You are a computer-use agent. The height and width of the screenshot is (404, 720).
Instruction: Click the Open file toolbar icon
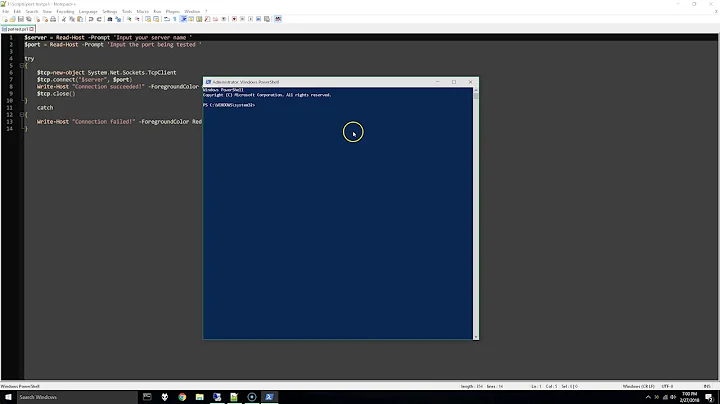click(x=13, y=19)
